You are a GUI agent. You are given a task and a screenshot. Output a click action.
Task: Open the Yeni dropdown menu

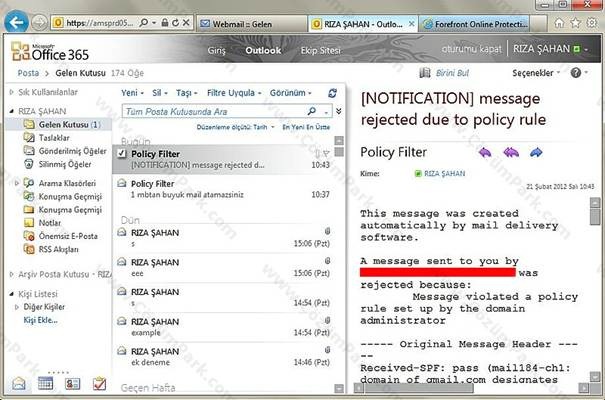point(132,93)
